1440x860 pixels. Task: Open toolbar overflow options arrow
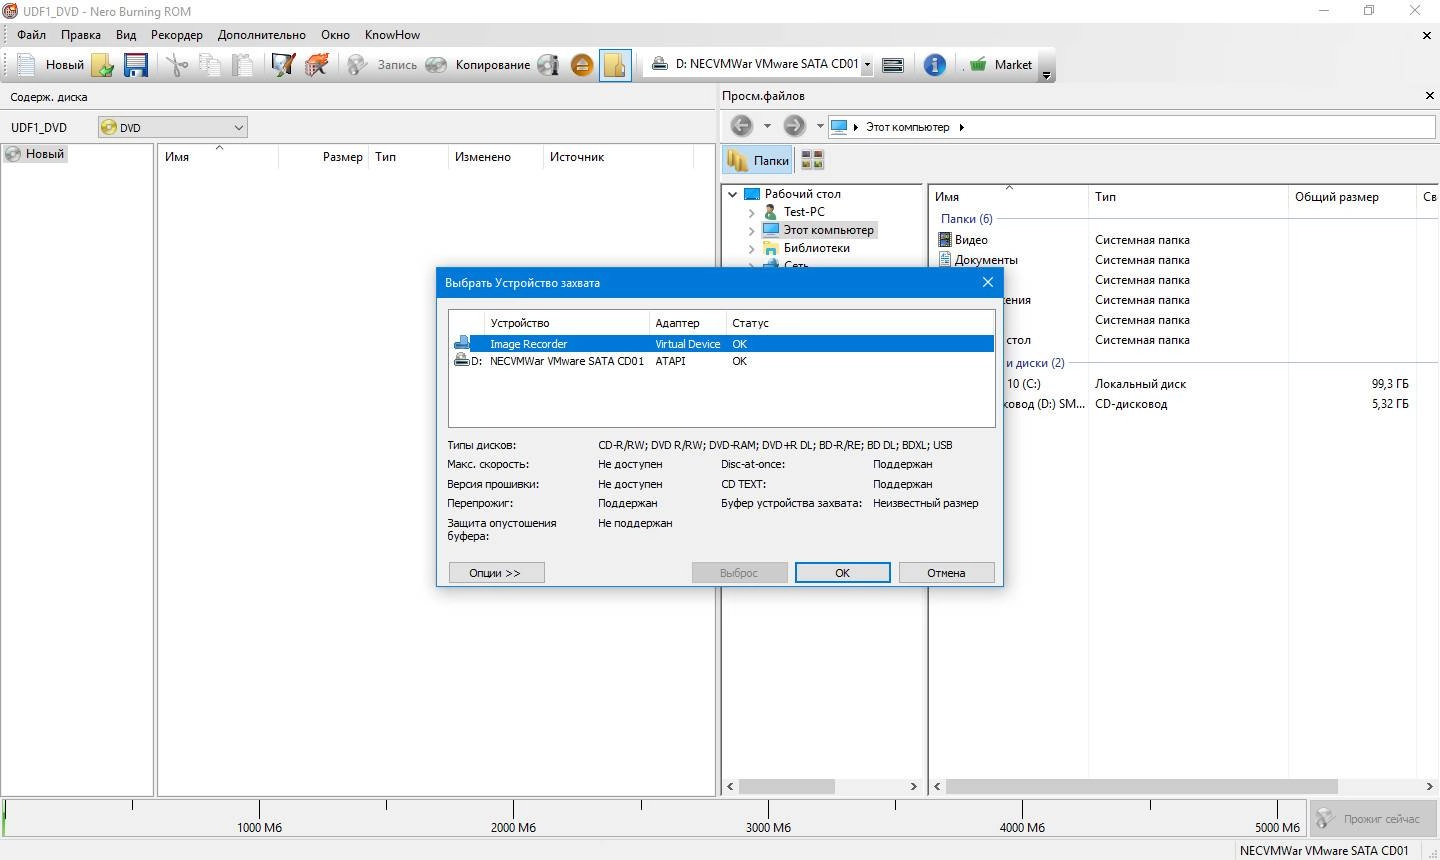click(1046, 75)
